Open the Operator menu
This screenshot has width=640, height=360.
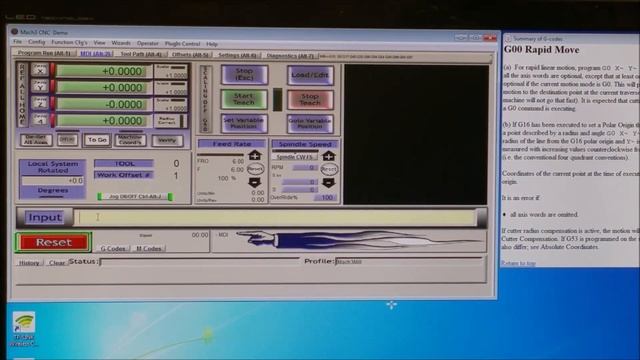(x=147, y=43)
